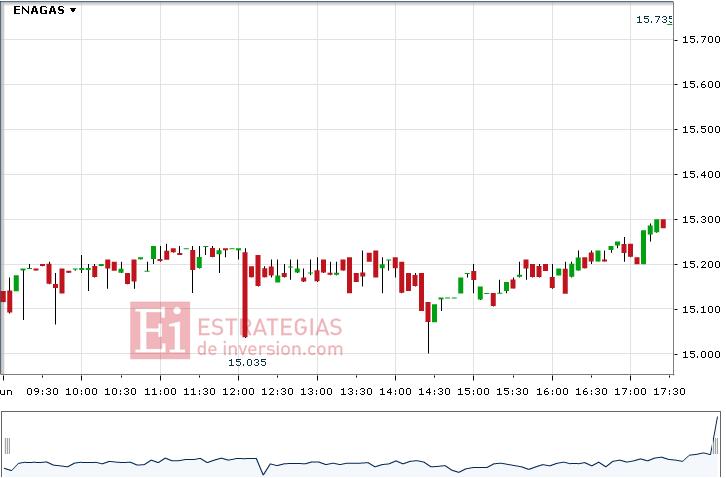
Task: Click the 15.700 price axis label
Action: click(x=701, y=40)
